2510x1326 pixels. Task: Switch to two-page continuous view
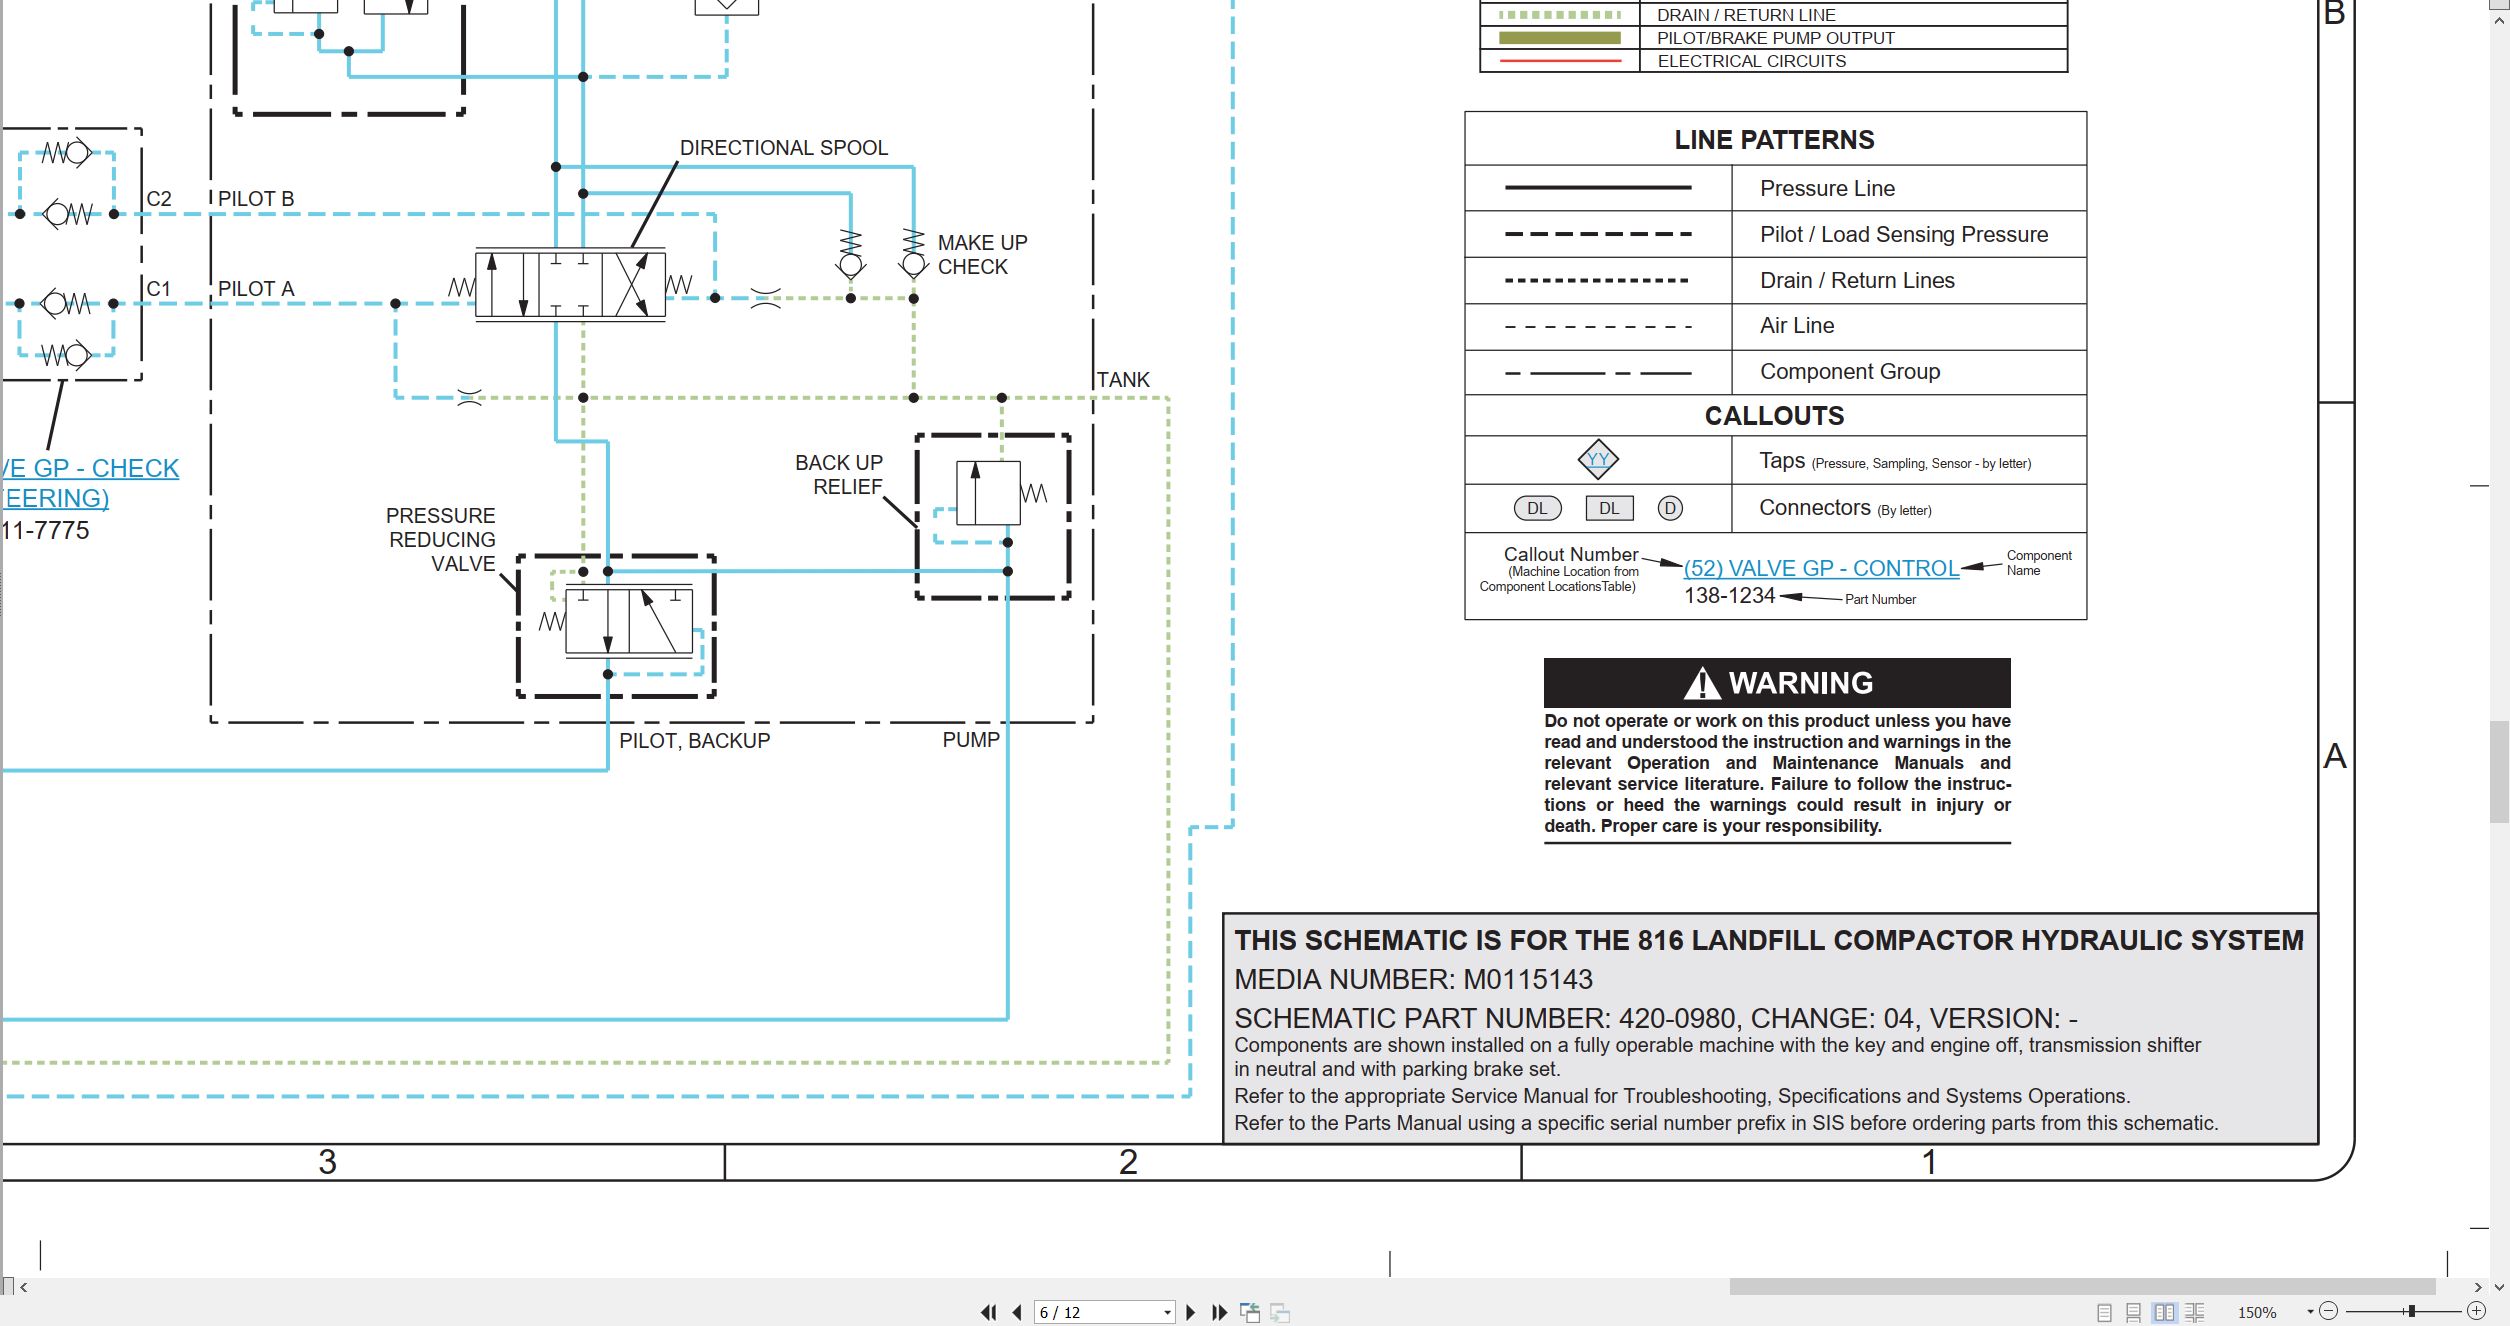pyautogui.click(x=2195, y=1312)
